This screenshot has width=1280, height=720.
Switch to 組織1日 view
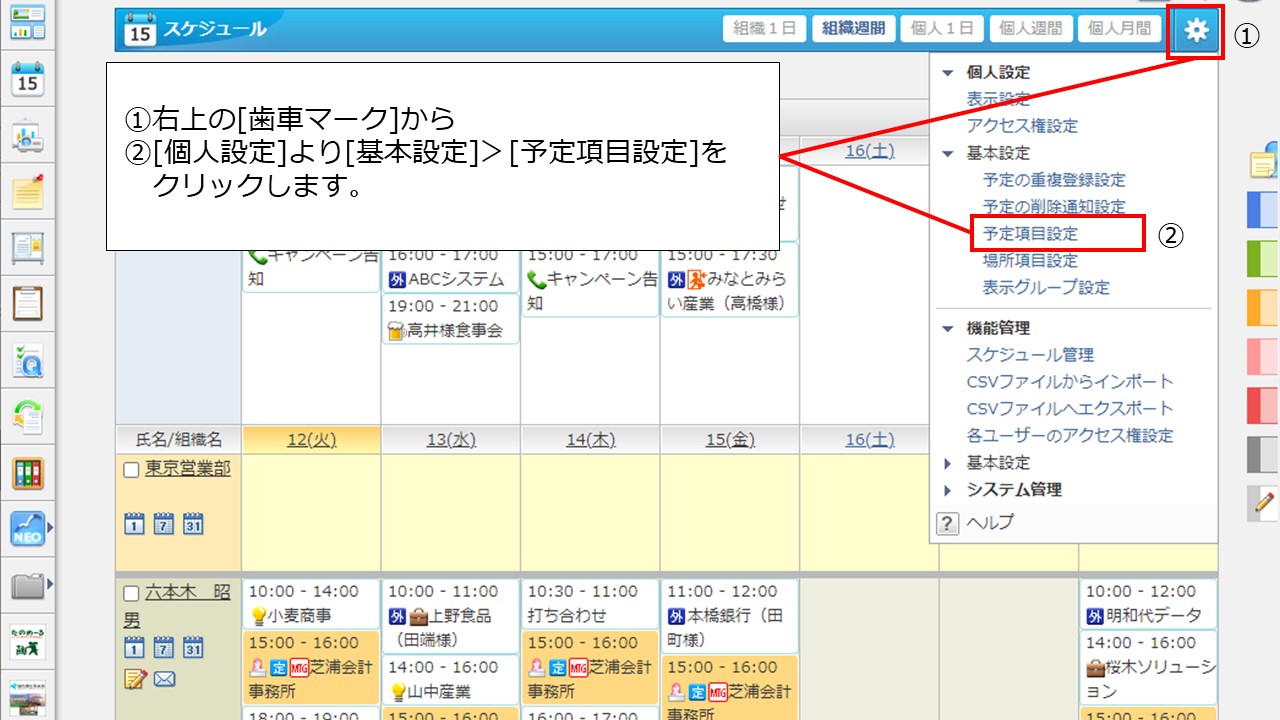pos(764,29)
